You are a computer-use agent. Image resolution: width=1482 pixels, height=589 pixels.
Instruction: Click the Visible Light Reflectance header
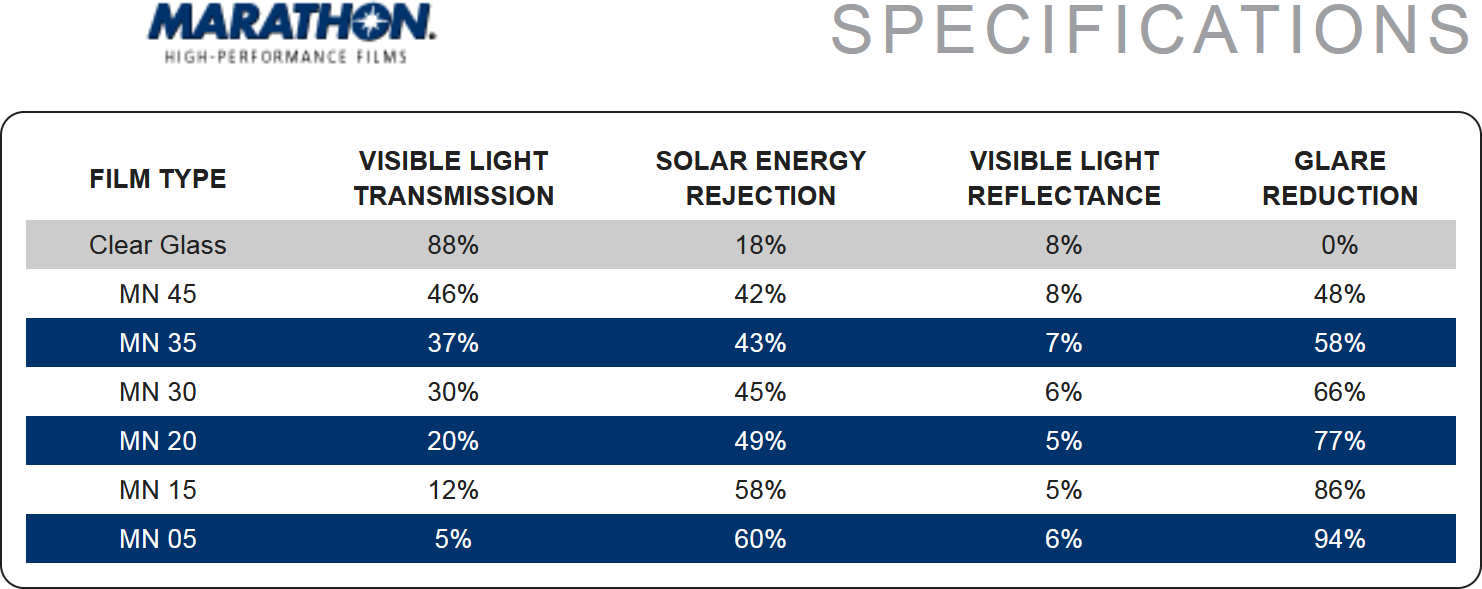coord(1064,179)
